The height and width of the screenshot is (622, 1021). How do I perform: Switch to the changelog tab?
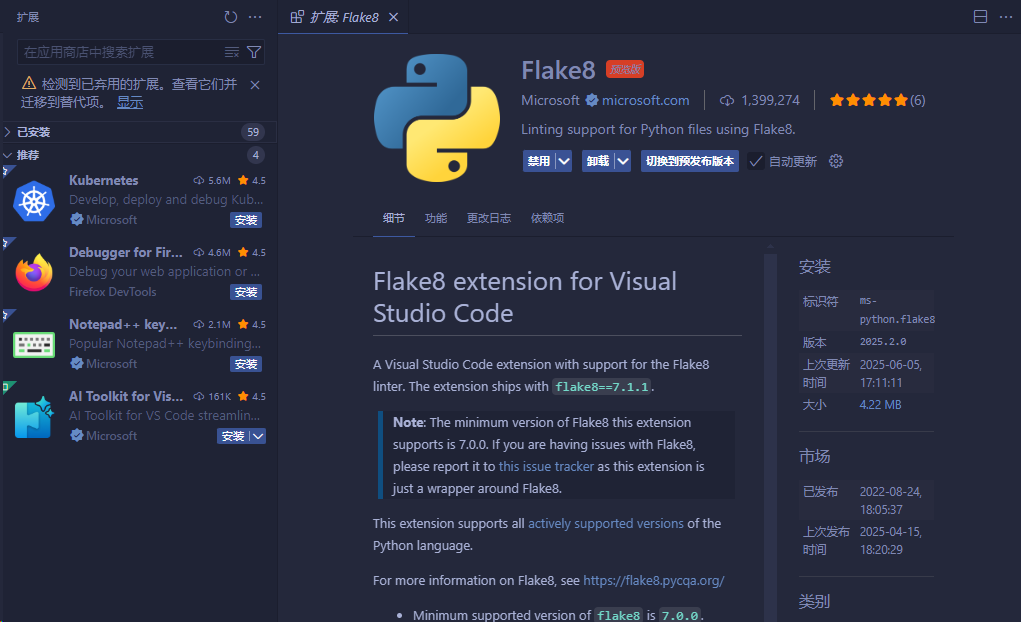click(x=489, y=218)
